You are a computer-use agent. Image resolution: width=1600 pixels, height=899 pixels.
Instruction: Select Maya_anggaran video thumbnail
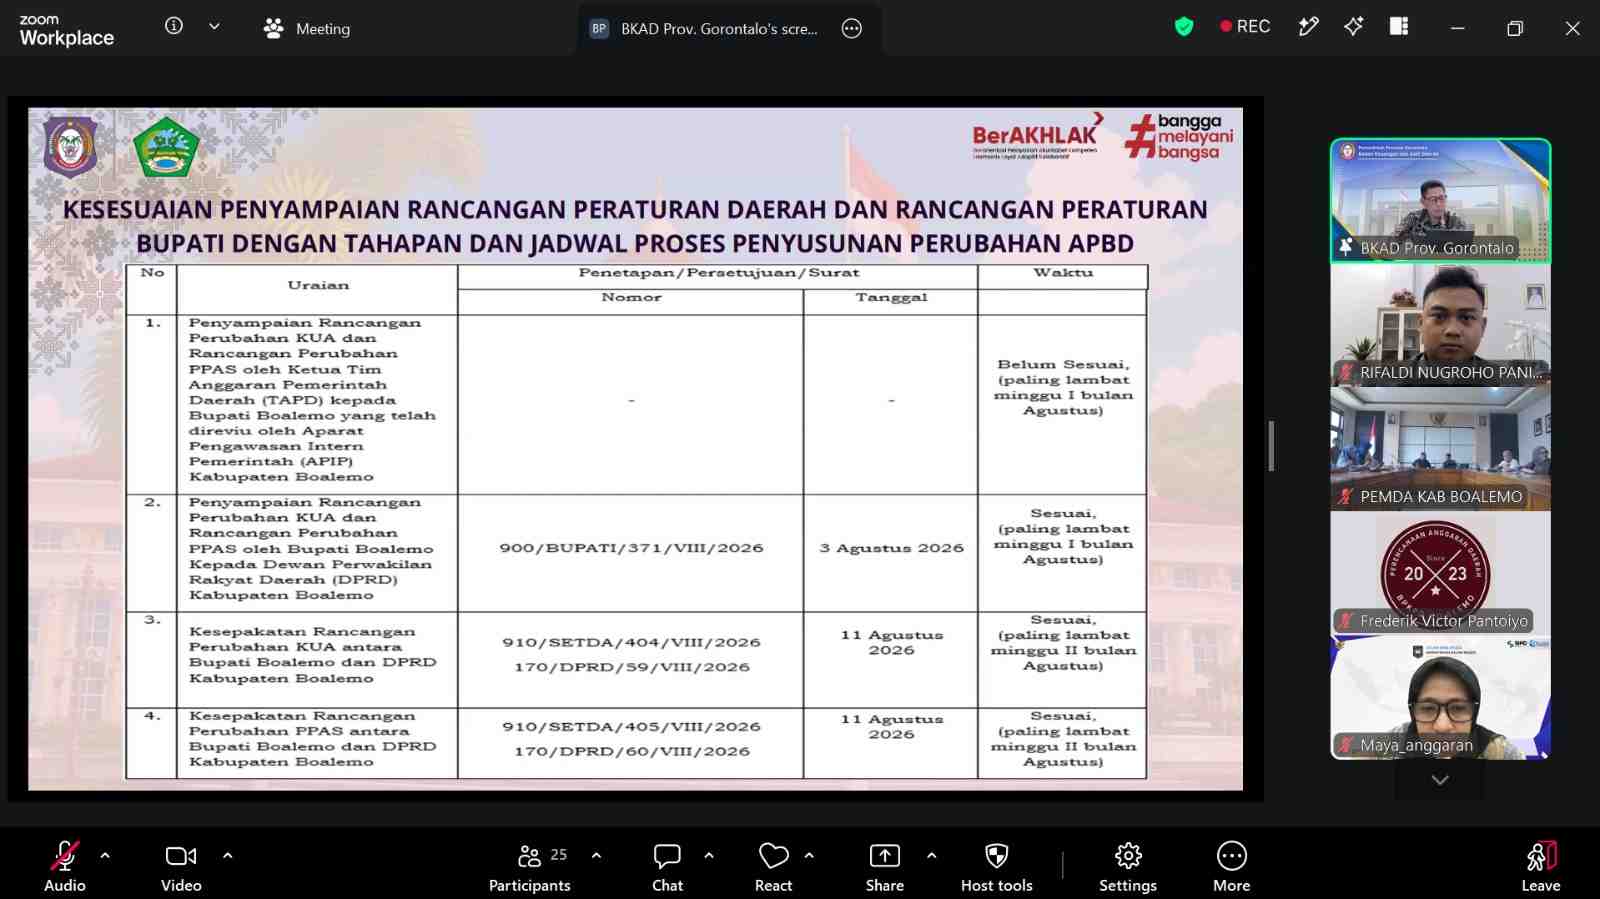point(1441,697)
